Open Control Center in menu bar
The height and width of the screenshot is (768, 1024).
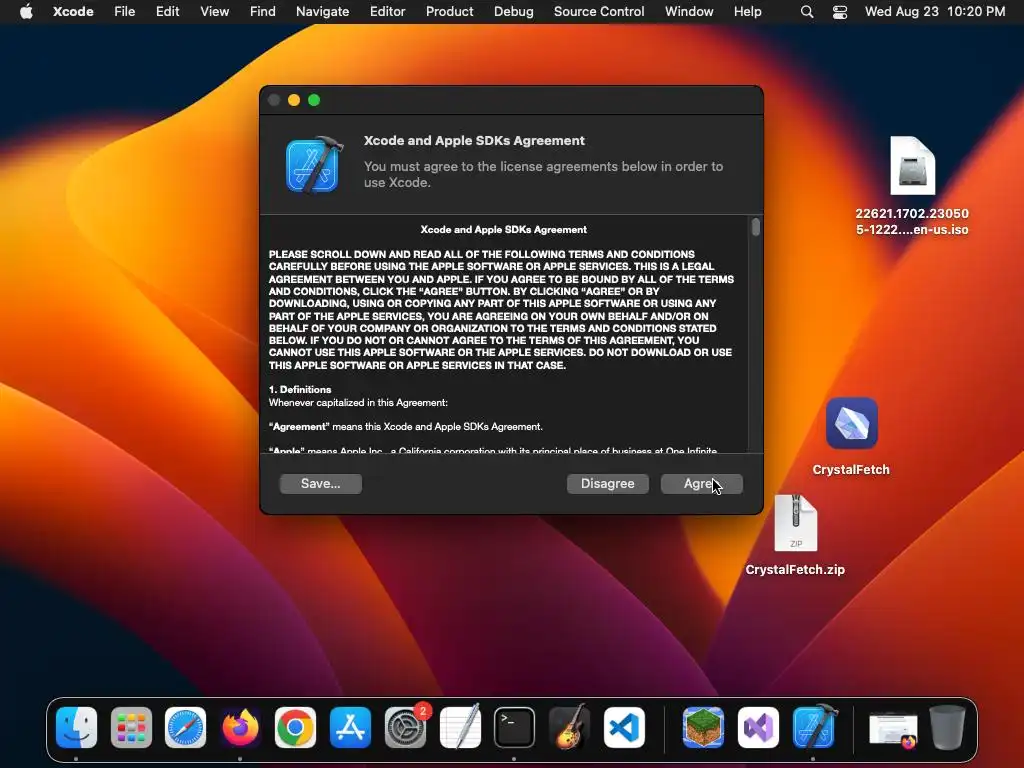840,11
